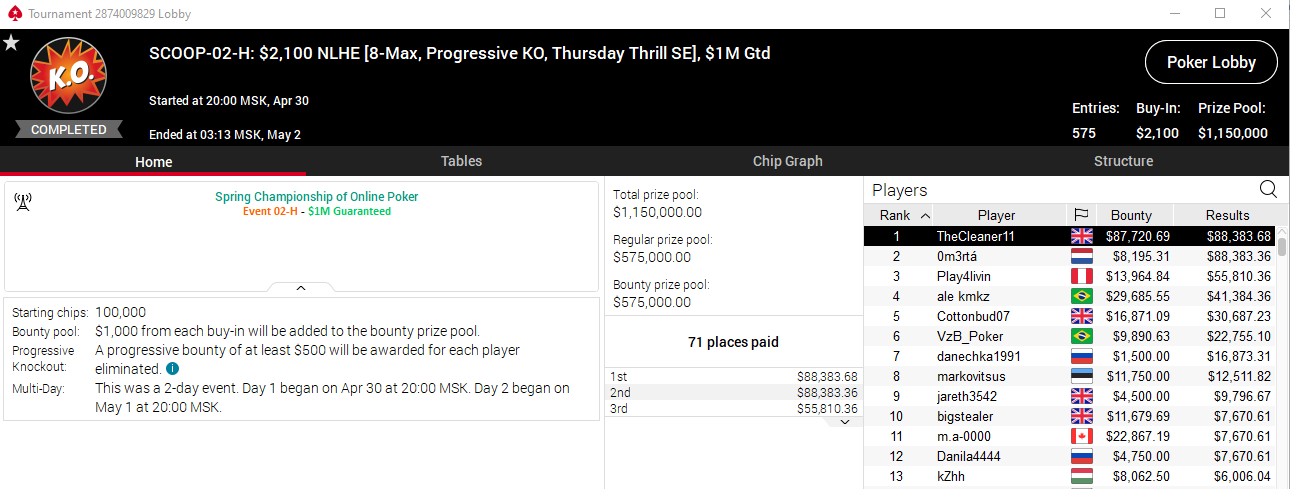The height and width of the screenshot is (489, 1290).
Task: Sort by the Bounty column header
Action: pyautogui.click(x=1131, y=215)
